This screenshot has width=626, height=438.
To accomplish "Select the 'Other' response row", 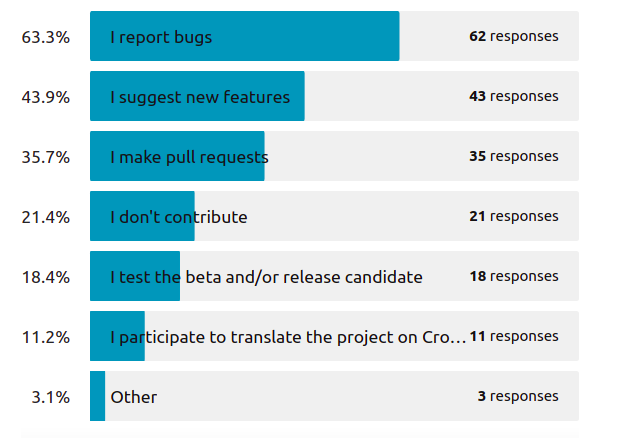I will coord(334,396).
